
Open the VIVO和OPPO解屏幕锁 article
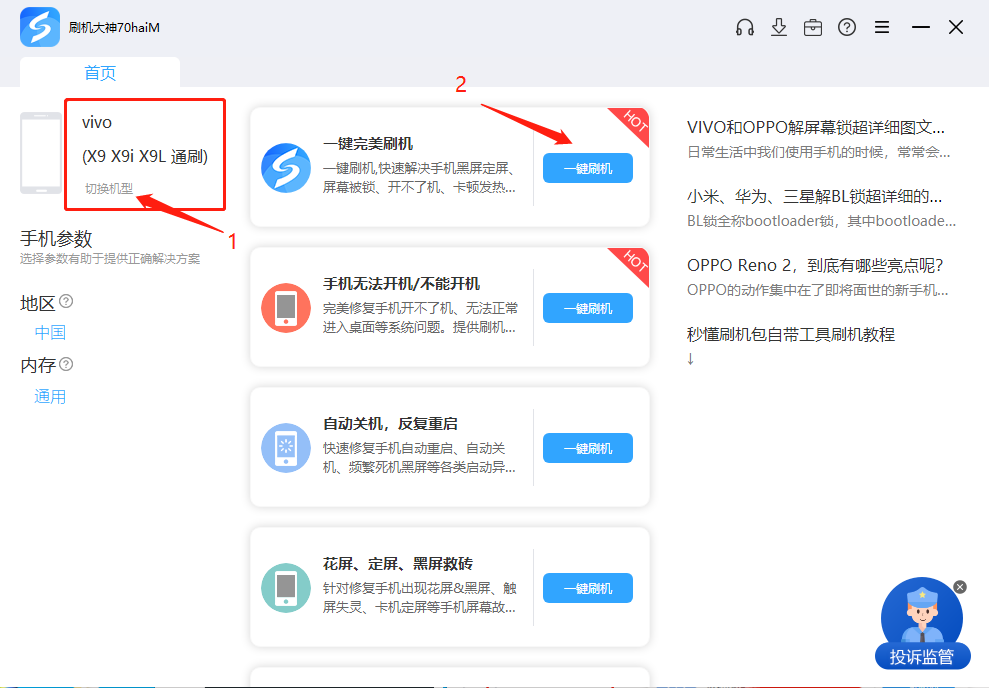[x=815, y=127]
